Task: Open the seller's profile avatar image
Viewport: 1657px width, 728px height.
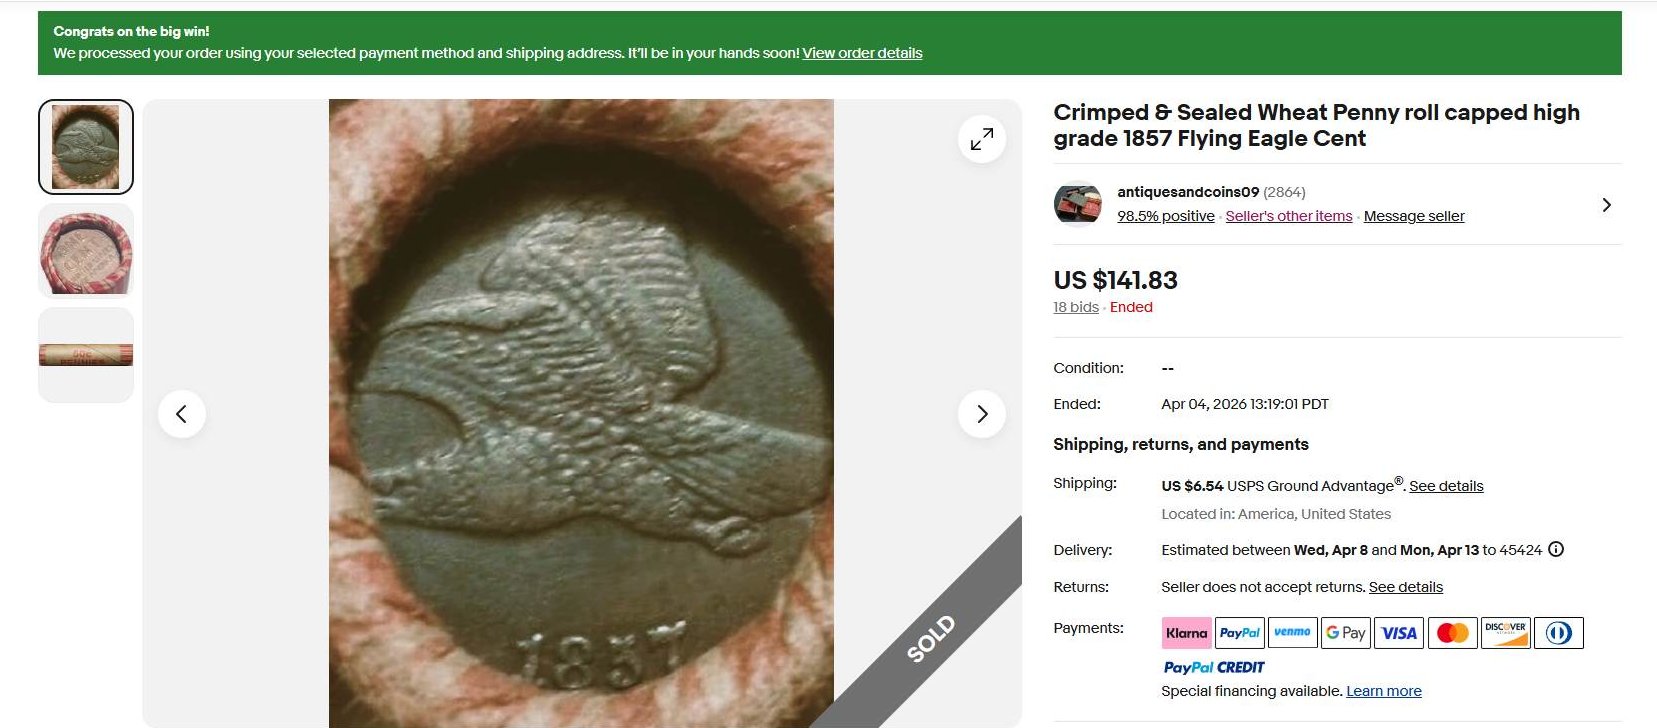Action: click(x=1077, y=203)
